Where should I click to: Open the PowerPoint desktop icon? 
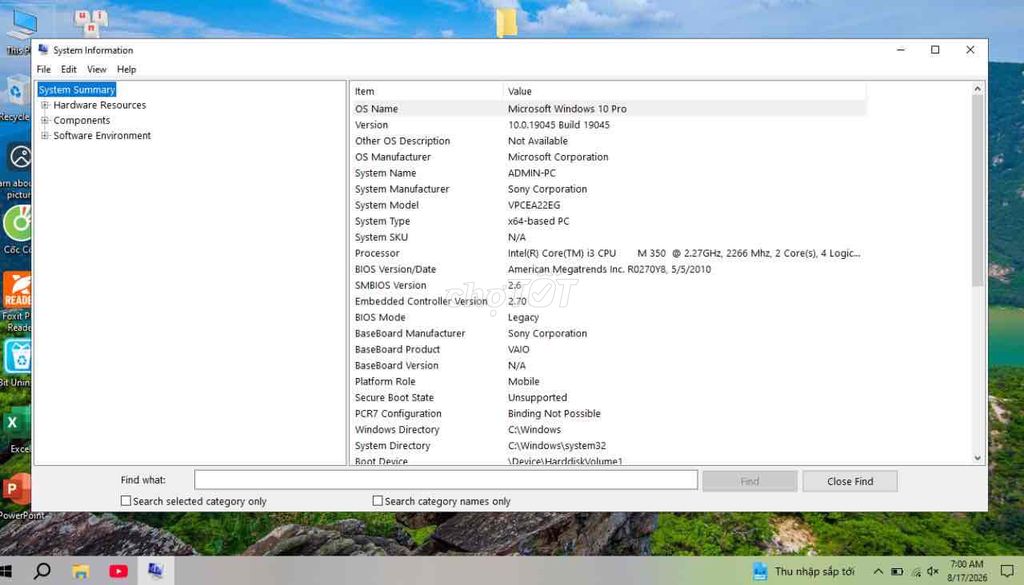pyautogui.click(x=18, y=496)
